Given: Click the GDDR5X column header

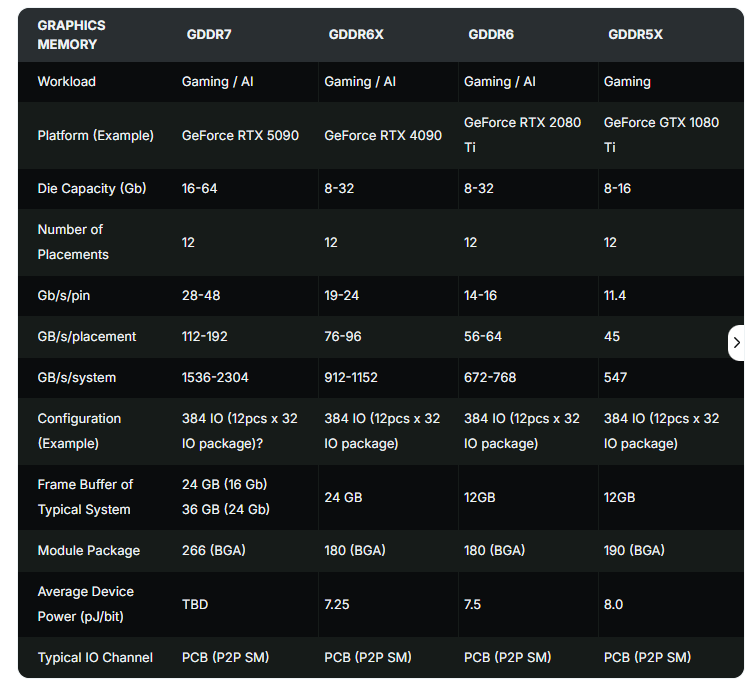Looking at the screenshot, I should click(635, 34).
